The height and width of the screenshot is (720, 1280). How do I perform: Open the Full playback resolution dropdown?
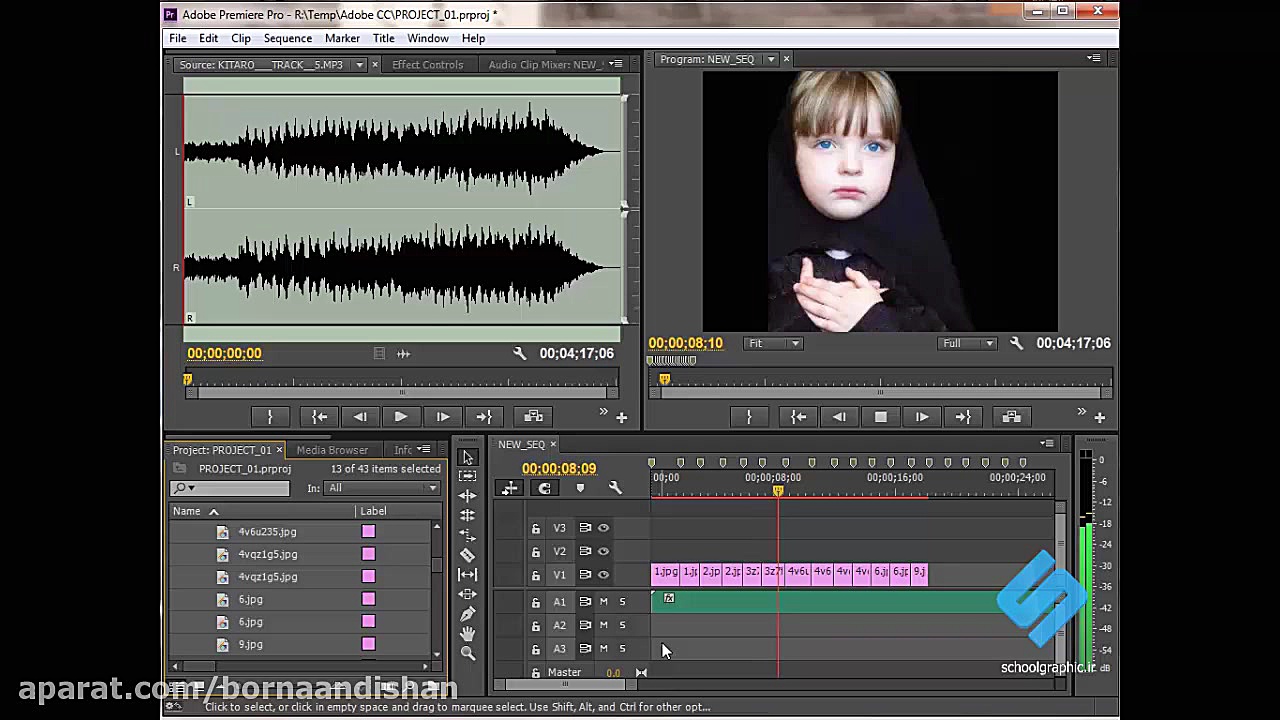[968, 343]
